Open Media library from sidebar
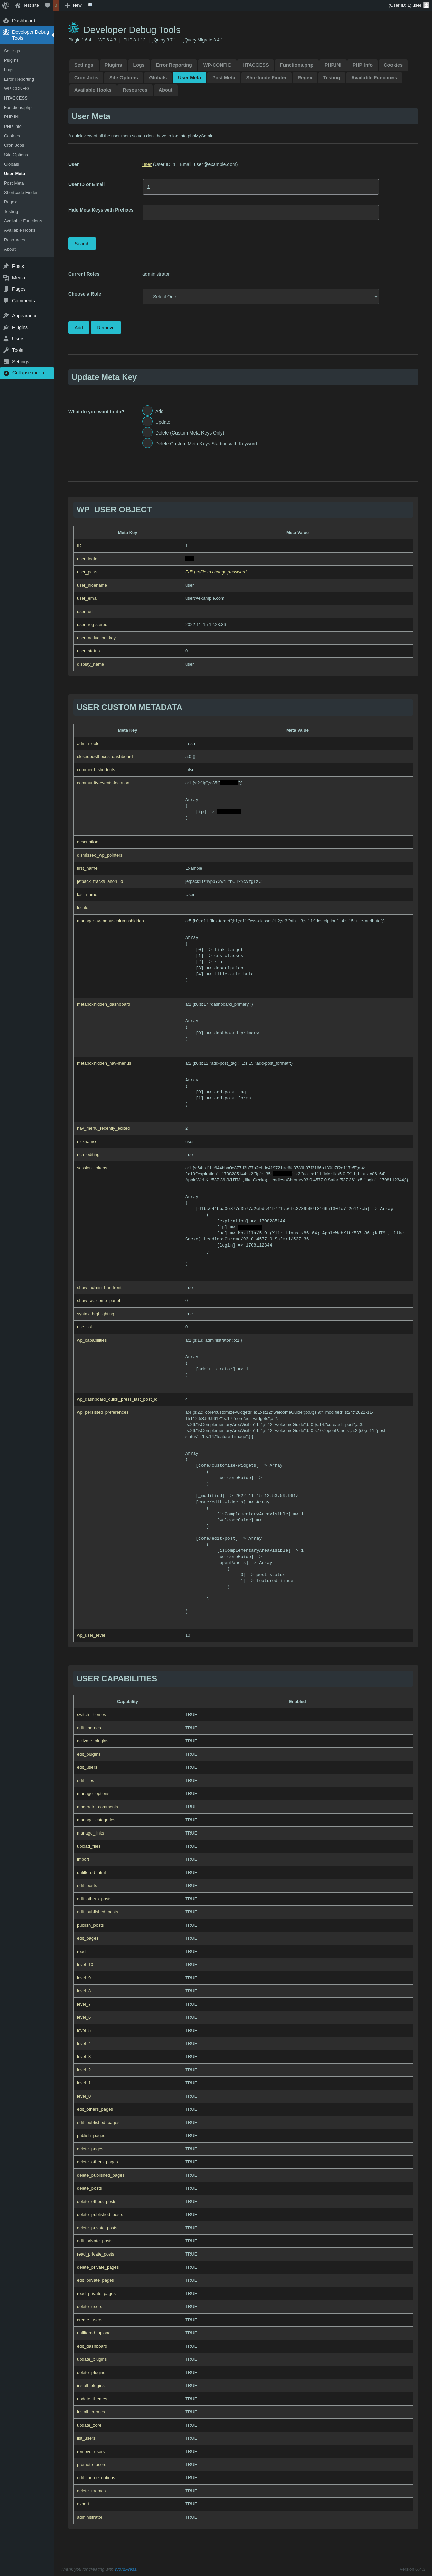Viewport: 432px width, 2576px height. 18,277
